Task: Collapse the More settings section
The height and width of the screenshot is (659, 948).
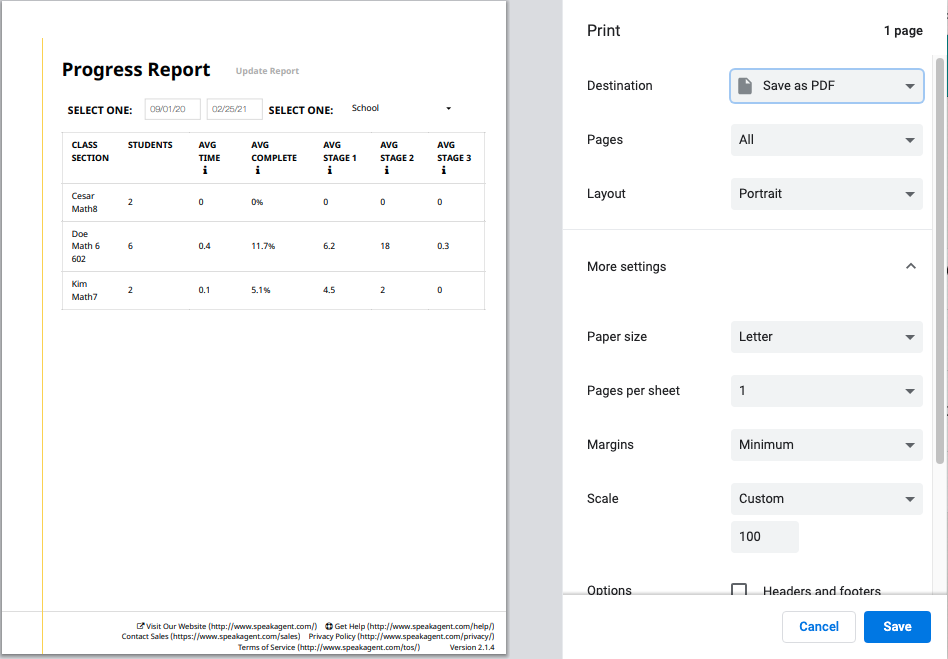Action: tap(911, 266)
